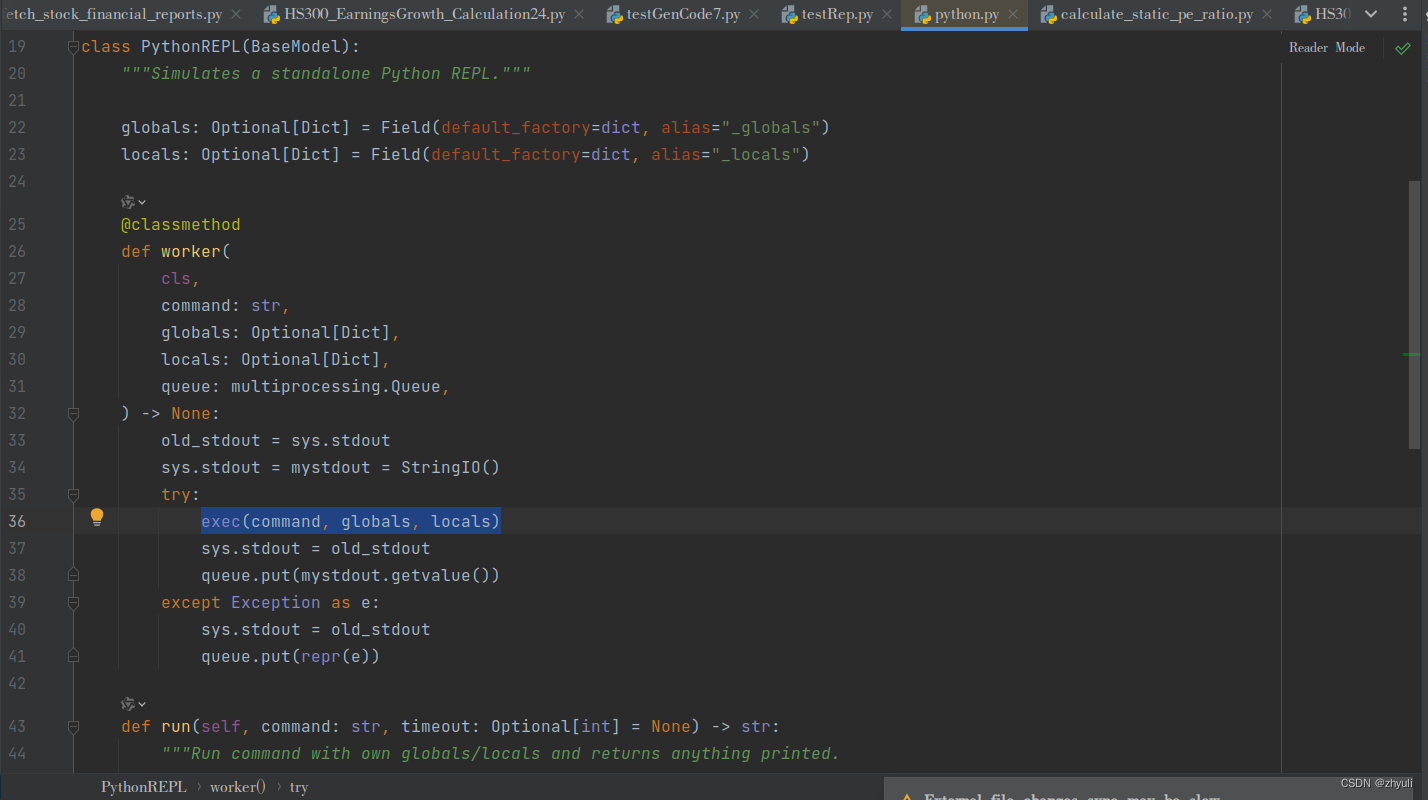Screen dimensions: 1428x800
Task: Click the PythonREPL breadcrumb
Action: point(143,787)
